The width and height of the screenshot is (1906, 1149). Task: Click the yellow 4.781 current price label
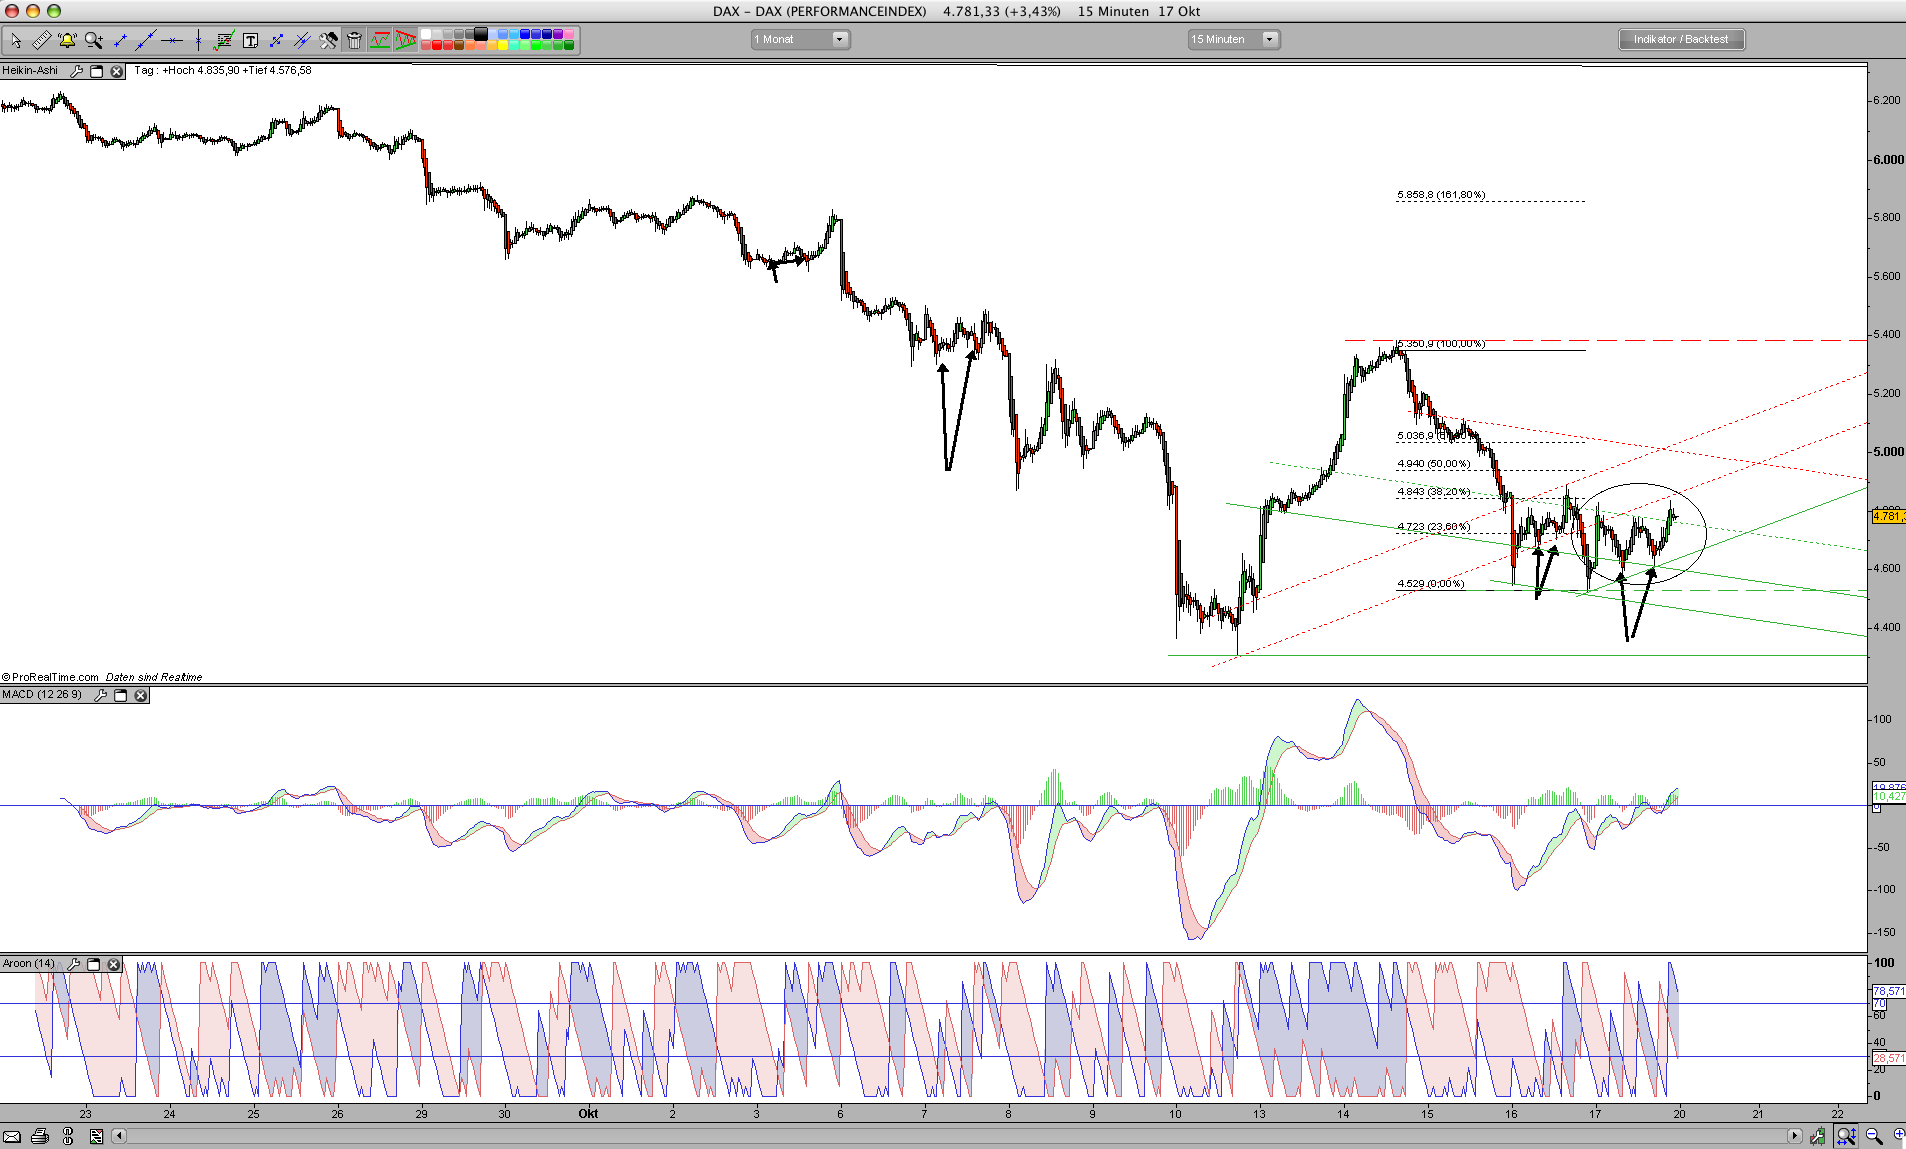pyautogui.click(x=1888, y=516)
